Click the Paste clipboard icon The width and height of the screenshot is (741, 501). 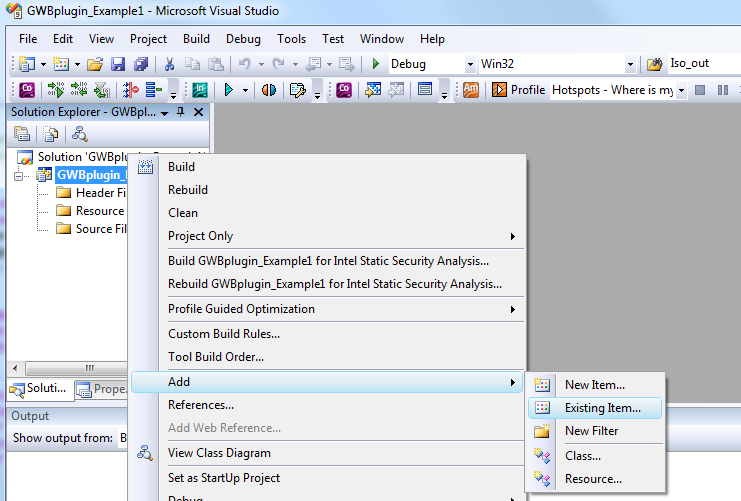pos(215,64)
